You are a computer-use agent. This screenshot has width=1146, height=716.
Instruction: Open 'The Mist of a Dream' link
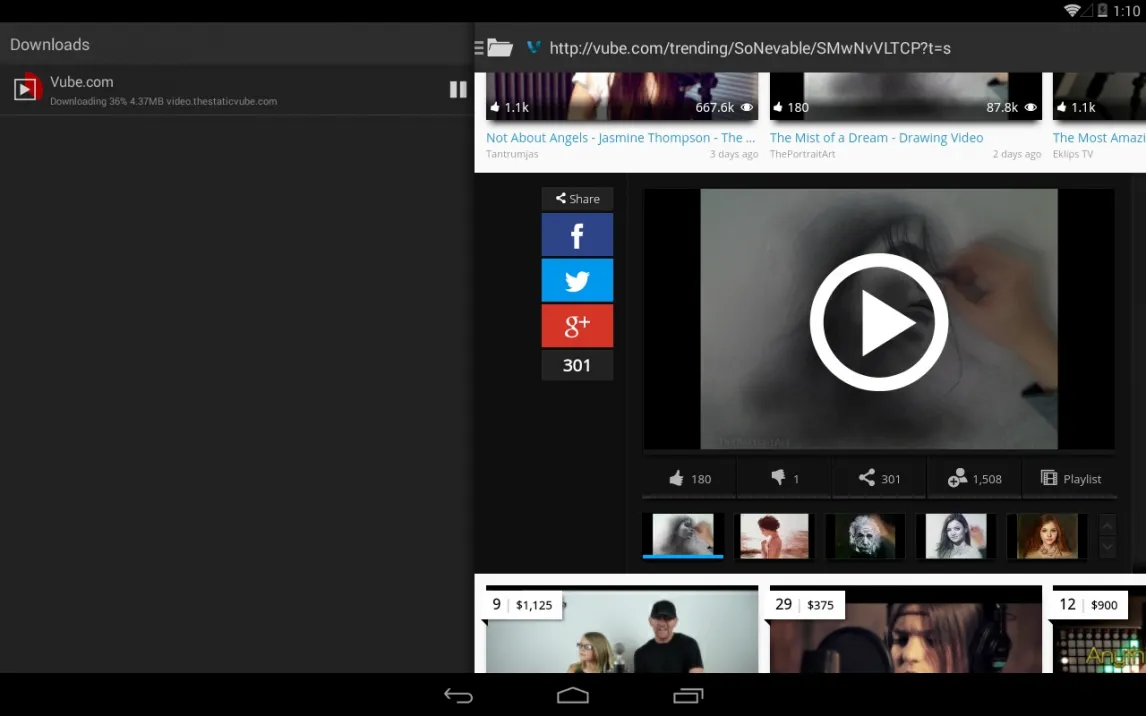[876, 138]
